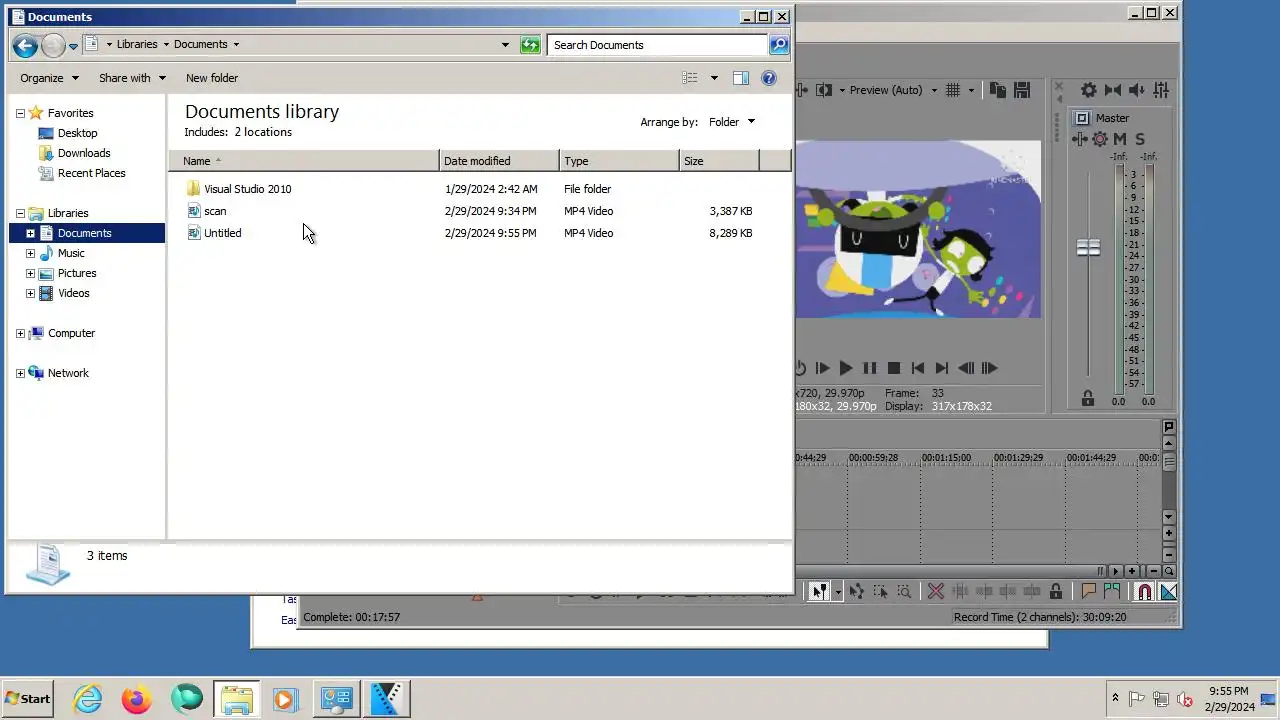This screenshot has height=720, width=1280.
Task: Go to start in Vegas preview
Action: [918, 368]
